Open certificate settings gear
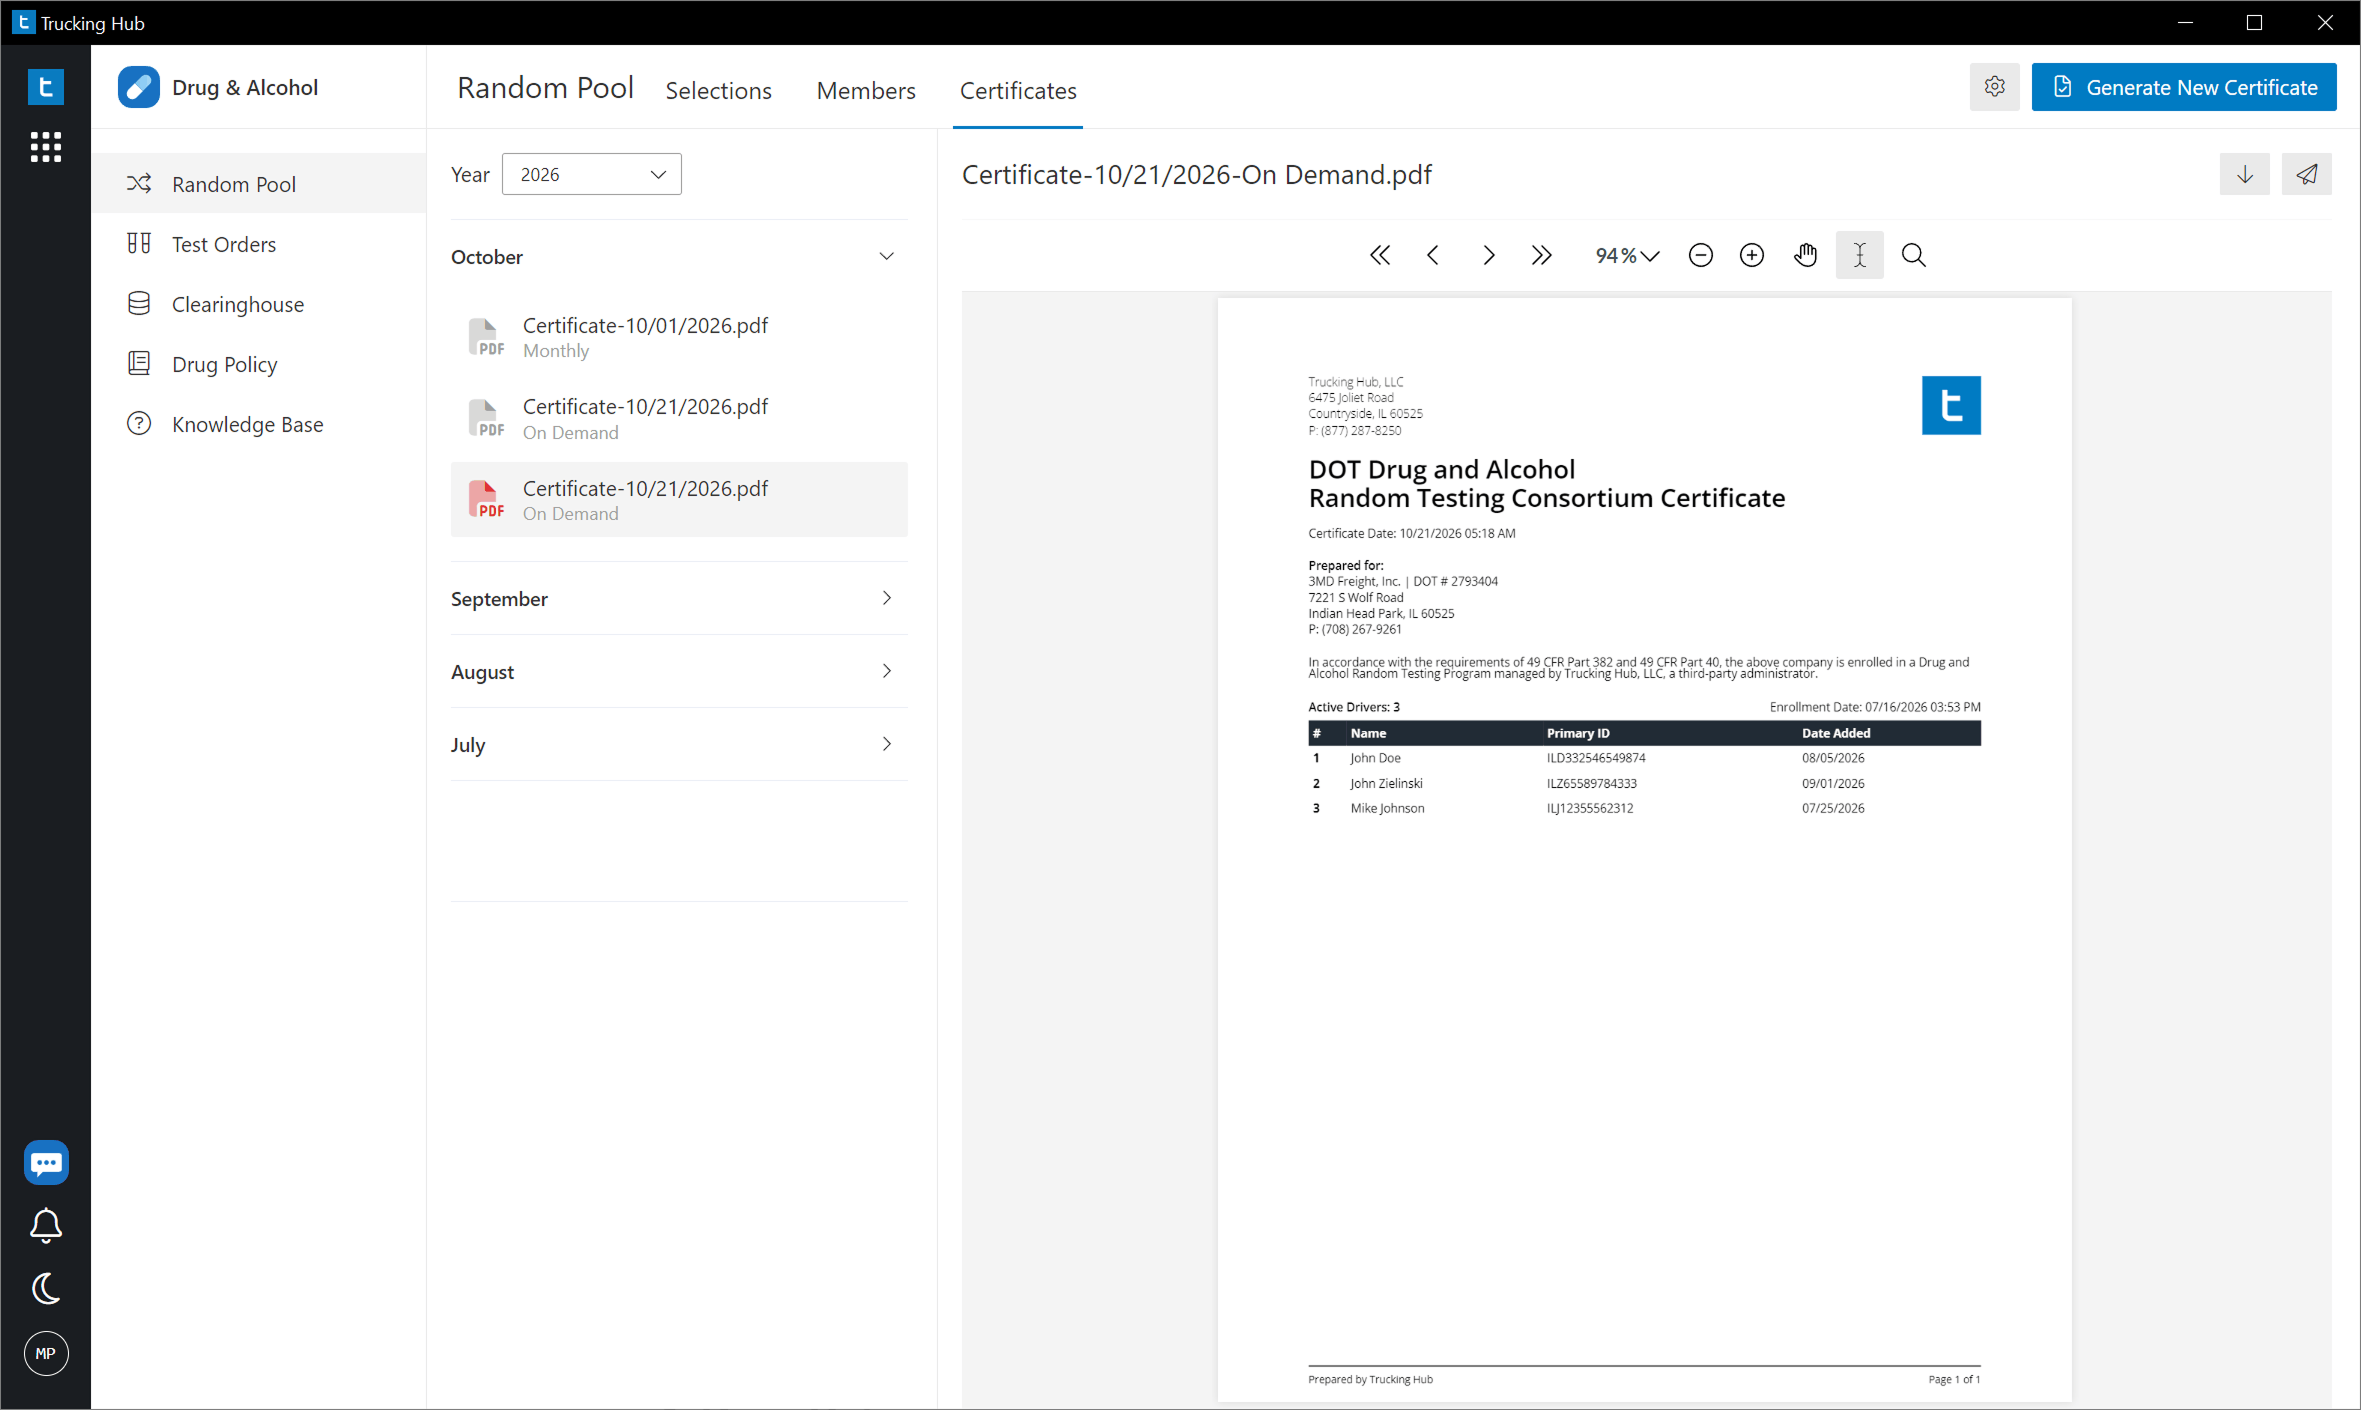 click(1994, 87)
